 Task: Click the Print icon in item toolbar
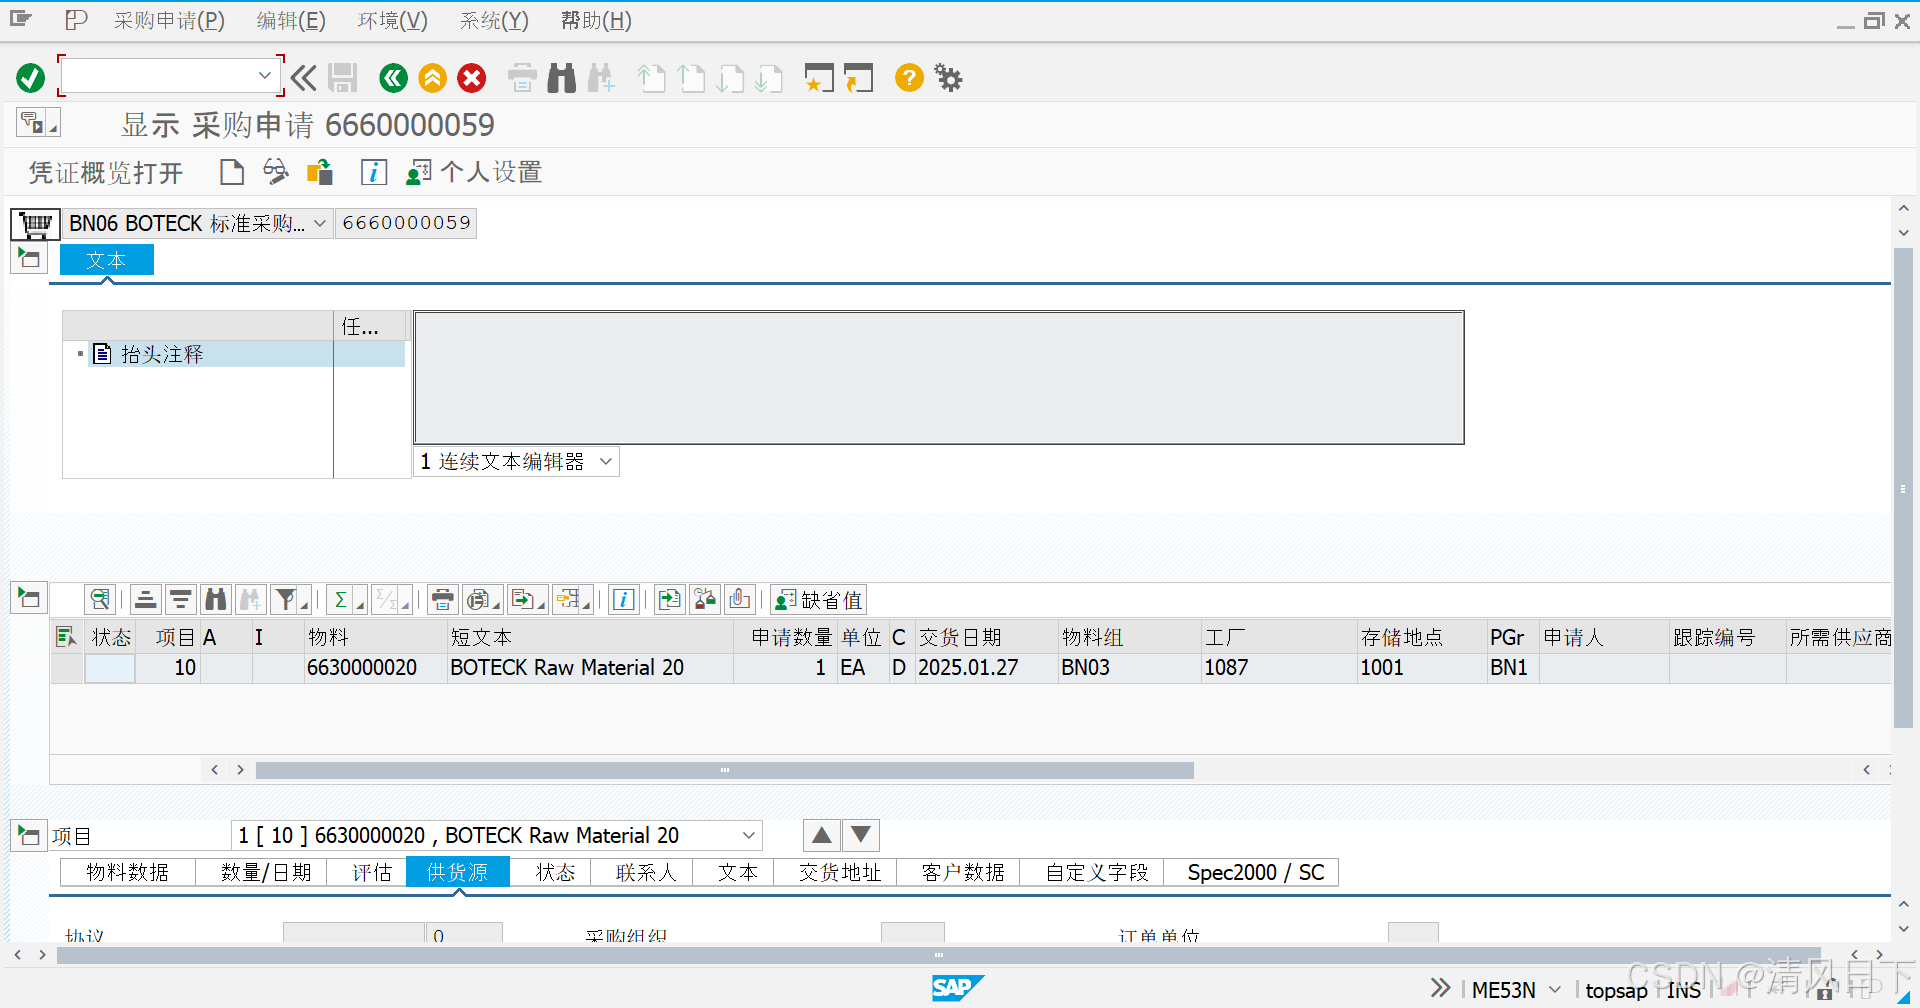pyautogui.click(x=442, y=600)
